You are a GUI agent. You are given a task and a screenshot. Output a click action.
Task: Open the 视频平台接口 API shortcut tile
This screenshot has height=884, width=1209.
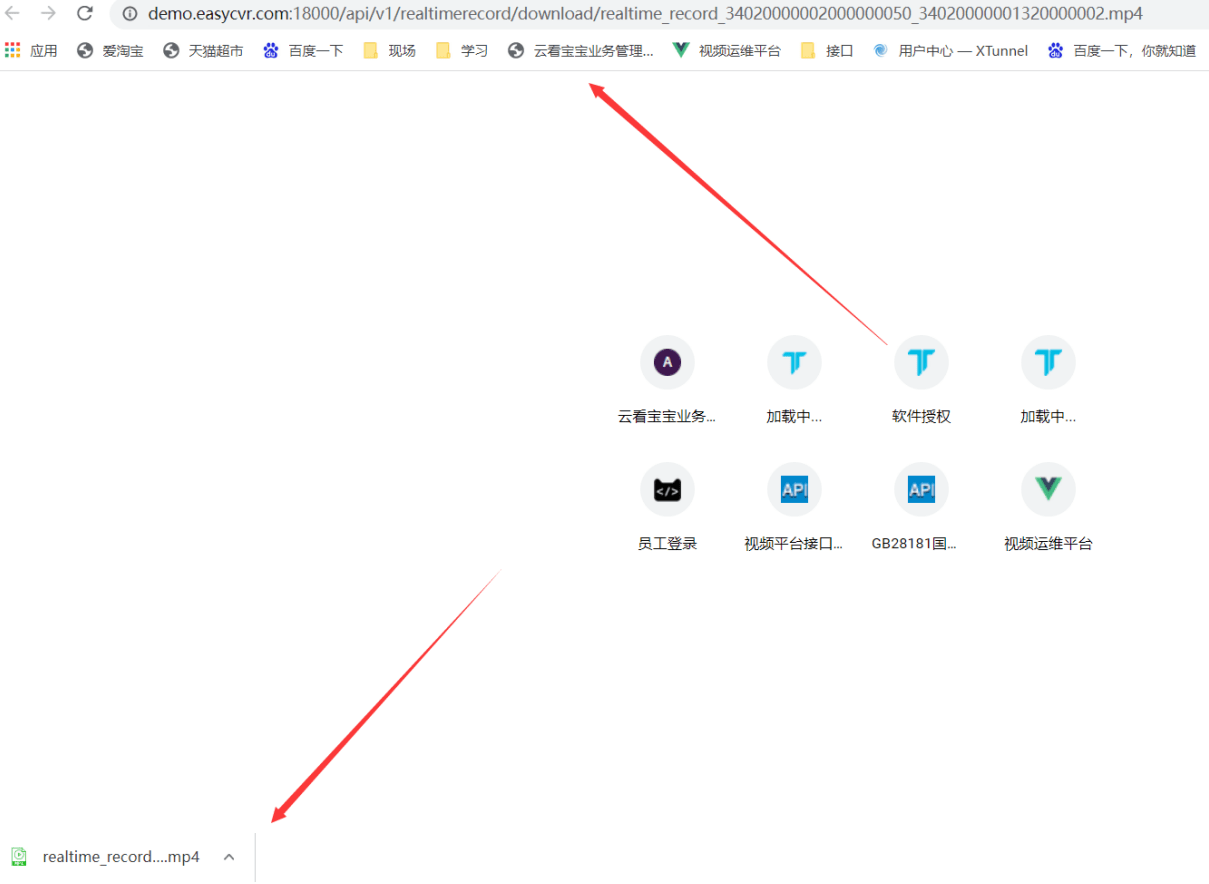point(794,489)
